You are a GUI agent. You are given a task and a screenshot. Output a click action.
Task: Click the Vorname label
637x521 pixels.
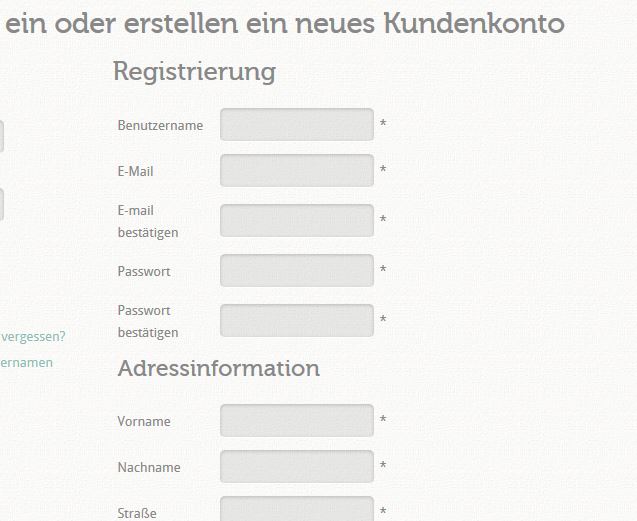click(144, 422)
